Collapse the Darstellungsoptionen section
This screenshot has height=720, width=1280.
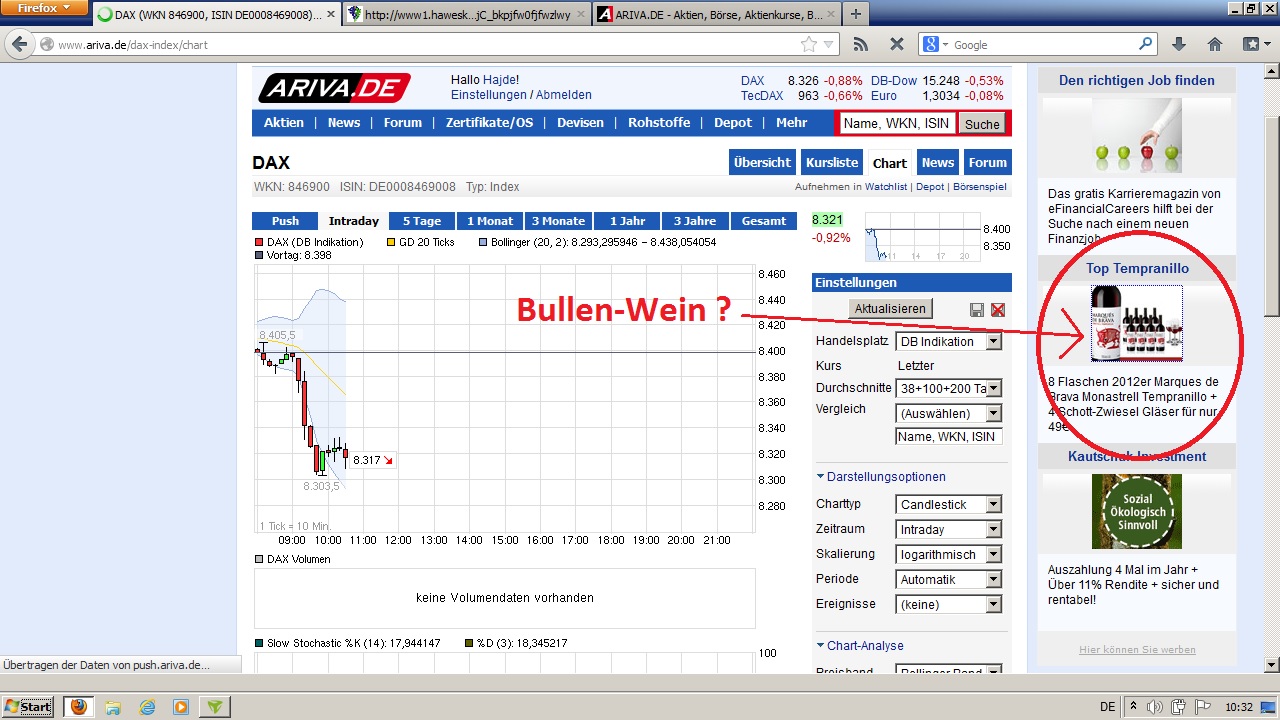point(881,477)
